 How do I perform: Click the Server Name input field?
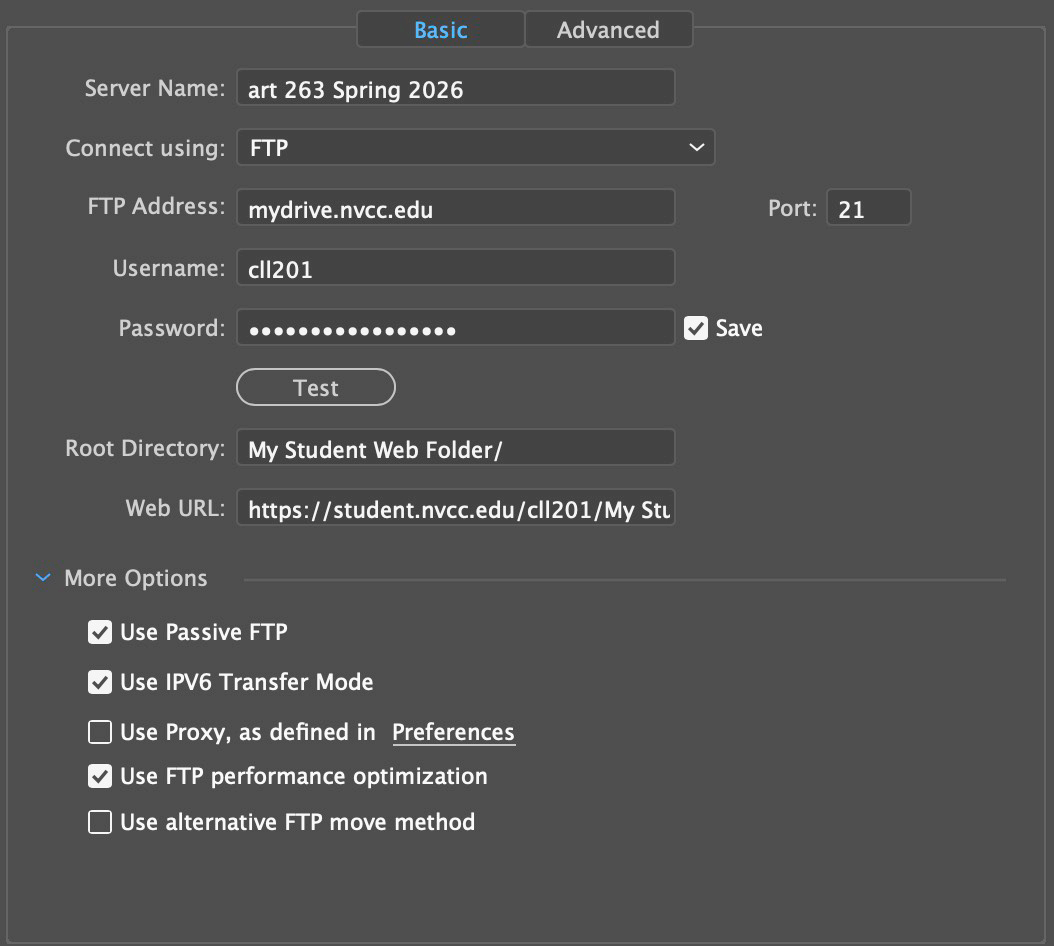[x=455, y=89]
